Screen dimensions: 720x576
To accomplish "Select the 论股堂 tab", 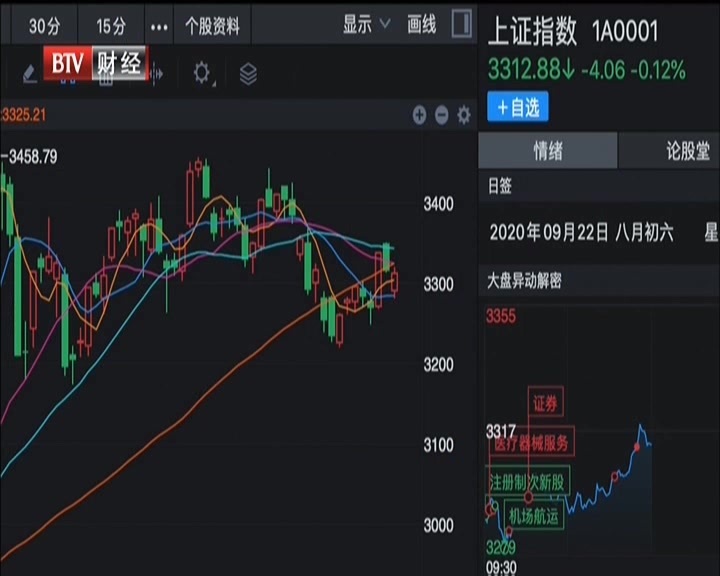I will coord(687,151).
